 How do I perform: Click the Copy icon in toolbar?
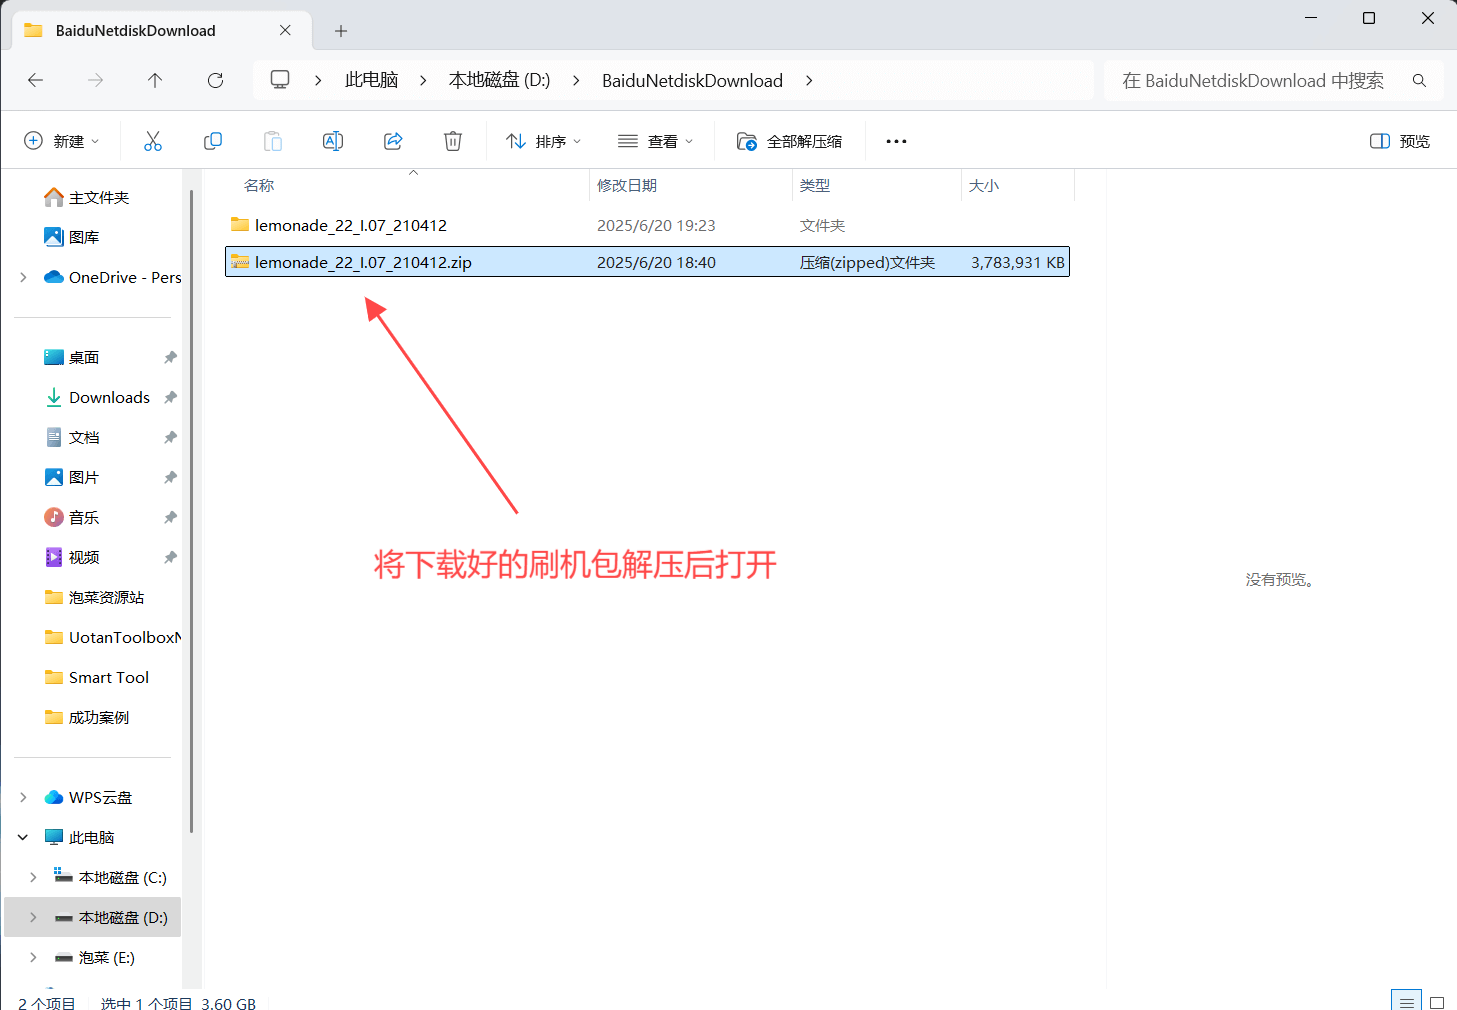[x=213, y=141]
